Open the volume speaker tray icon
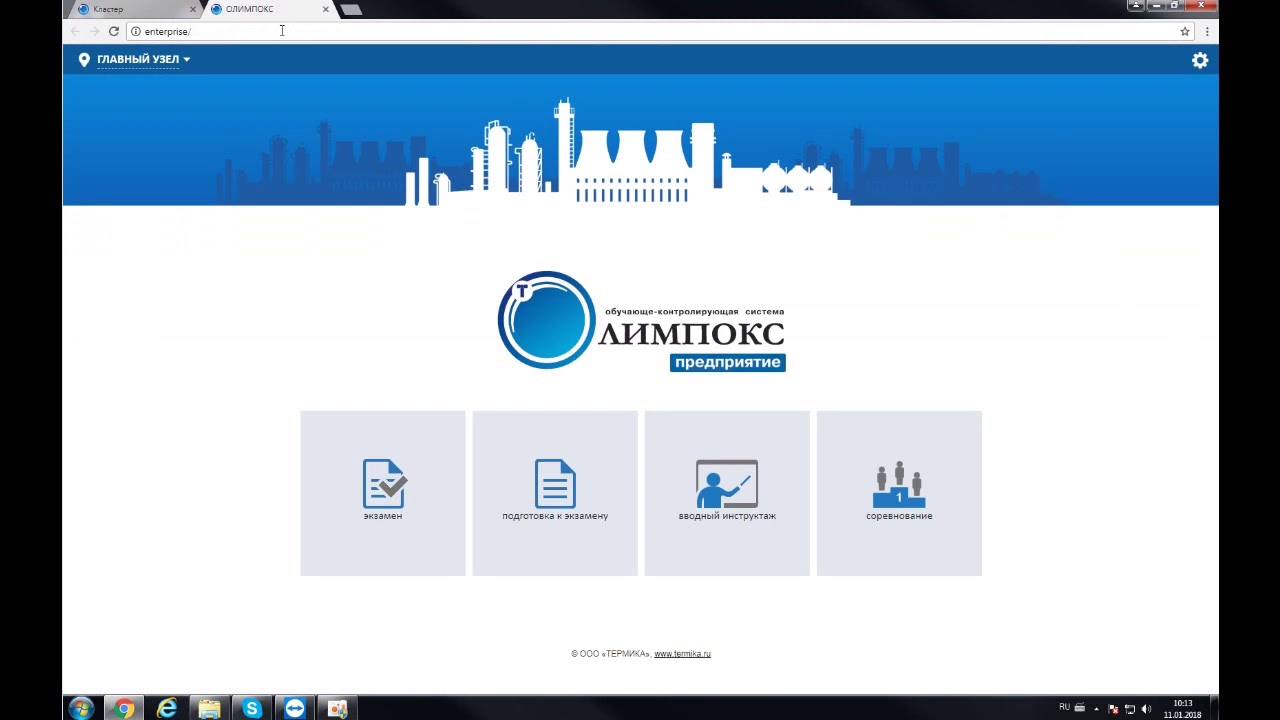 (1146, 709)
